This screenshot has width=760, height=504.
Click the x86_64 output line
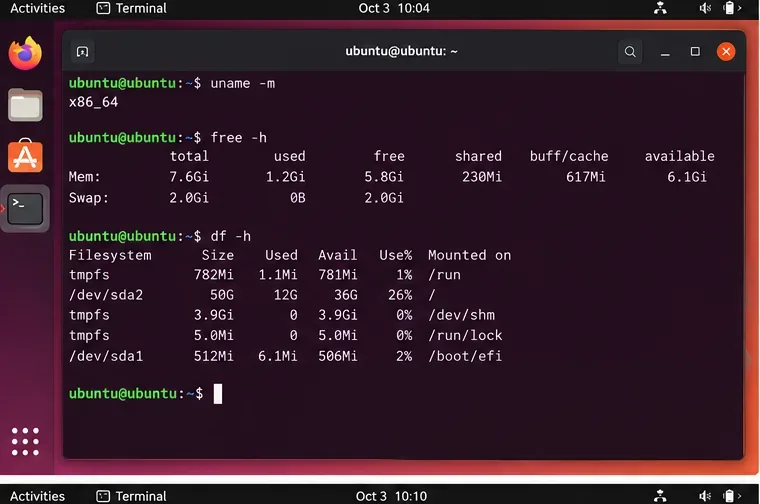tap(93, 102)
